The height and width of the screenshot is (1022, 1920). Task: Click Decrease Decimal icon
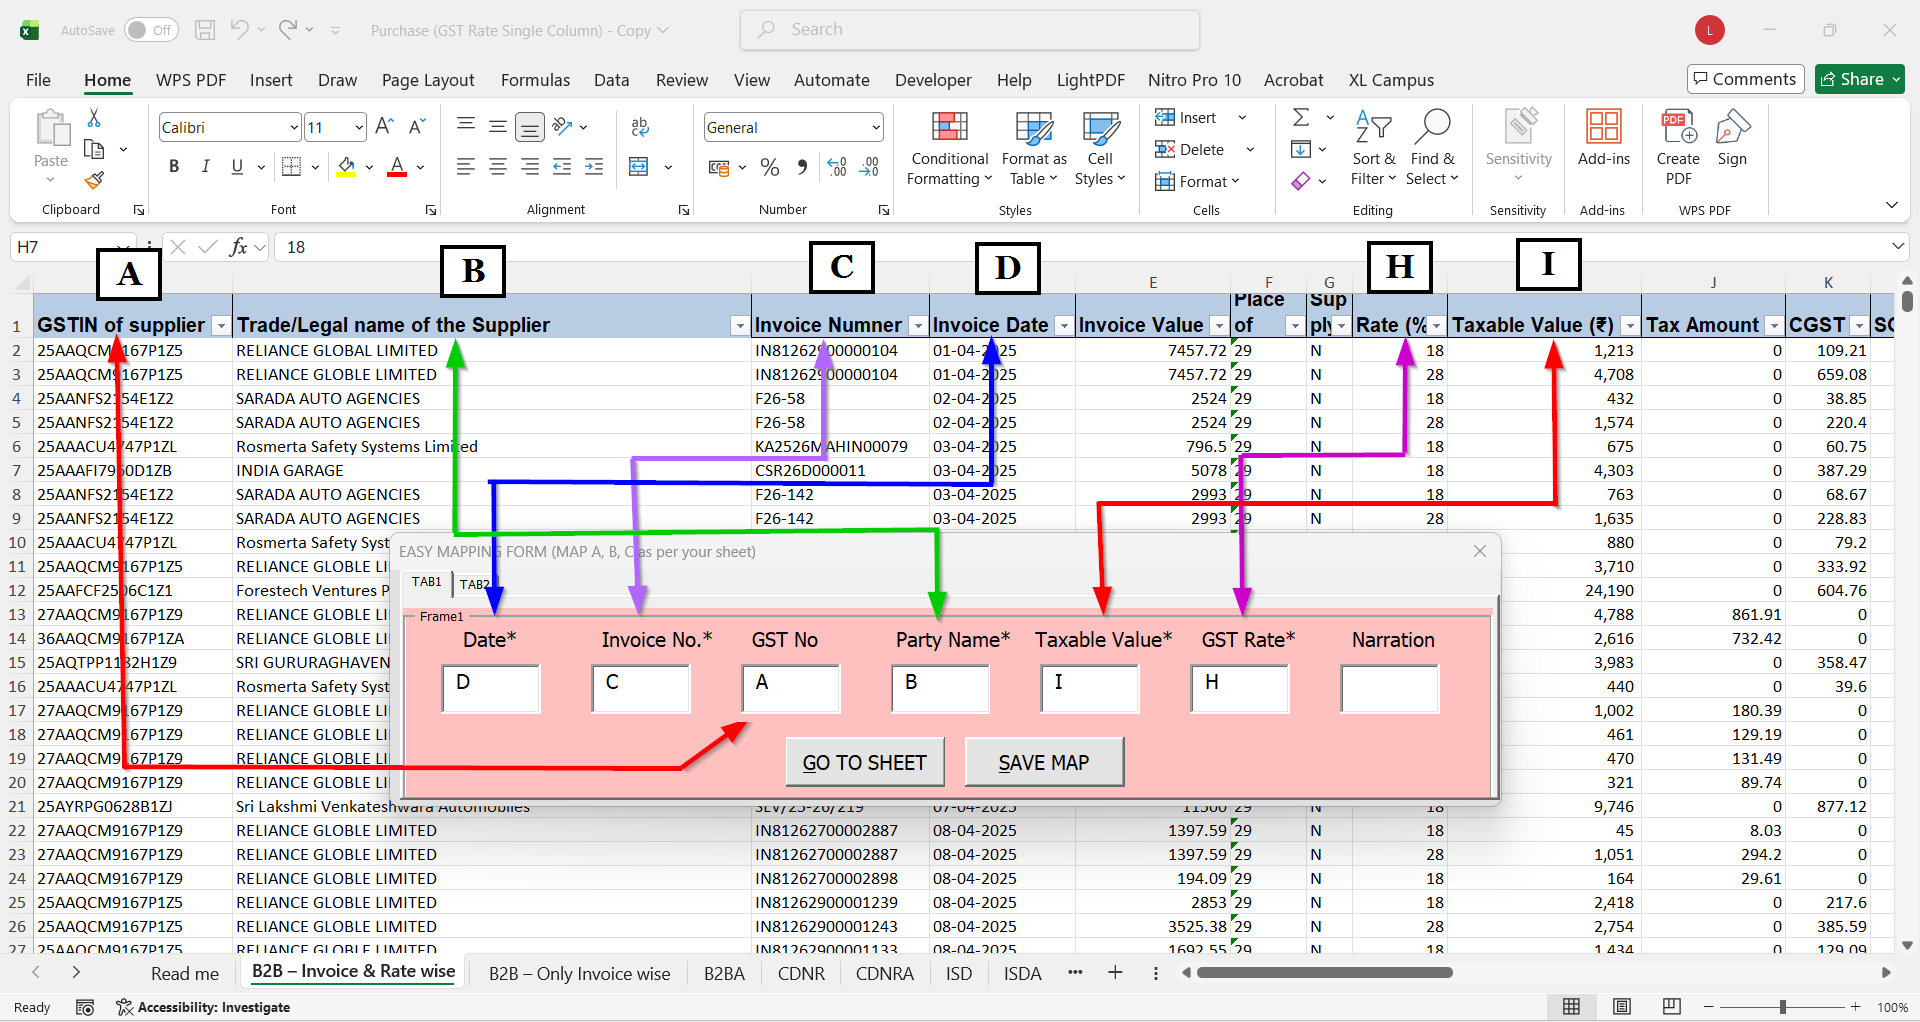(870, 167)
